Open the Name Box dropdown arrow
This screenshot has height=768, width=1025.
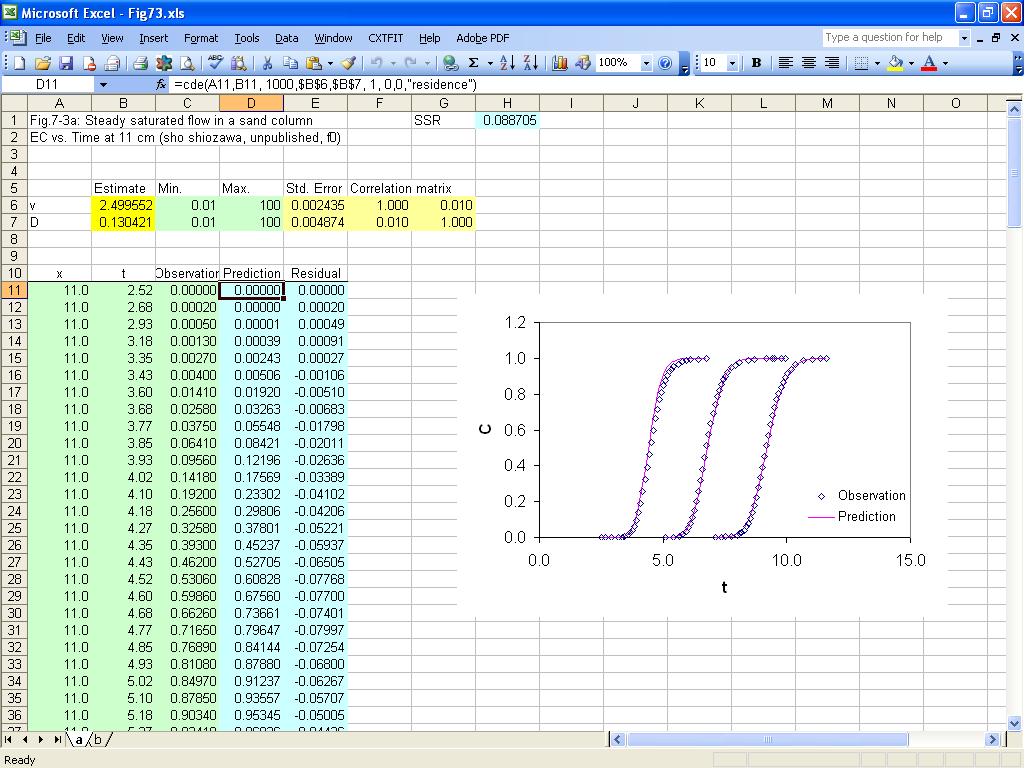pos(102,85)
